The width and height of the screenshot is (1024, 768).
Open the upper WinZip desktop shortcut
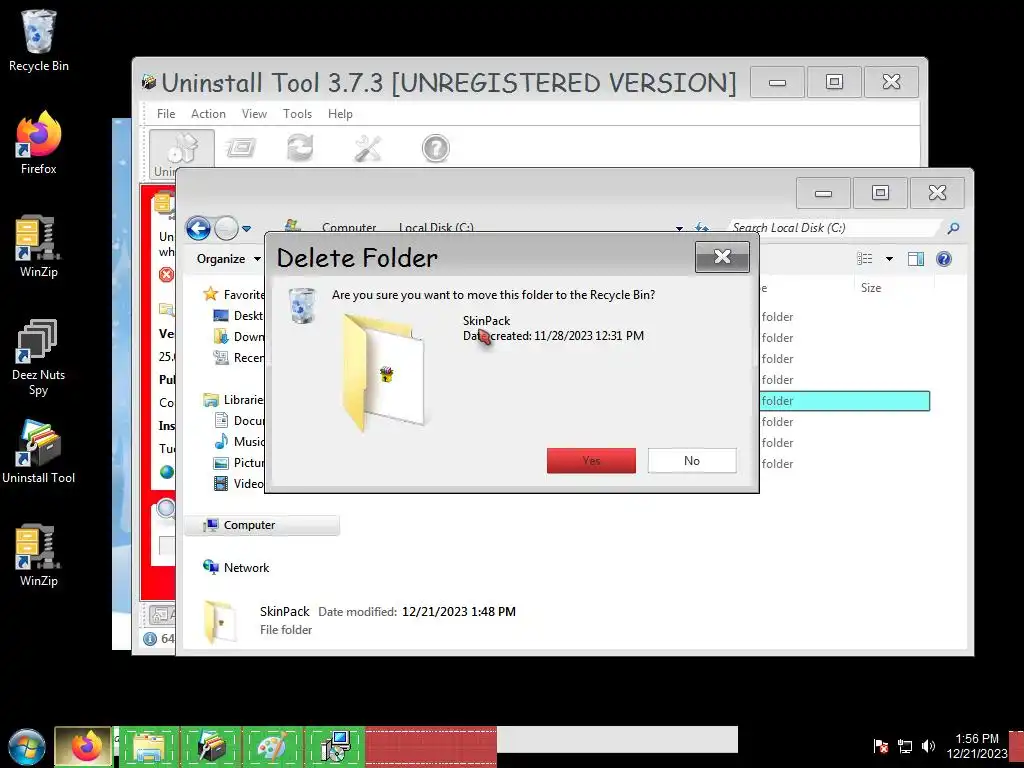(x=39, y=246)
